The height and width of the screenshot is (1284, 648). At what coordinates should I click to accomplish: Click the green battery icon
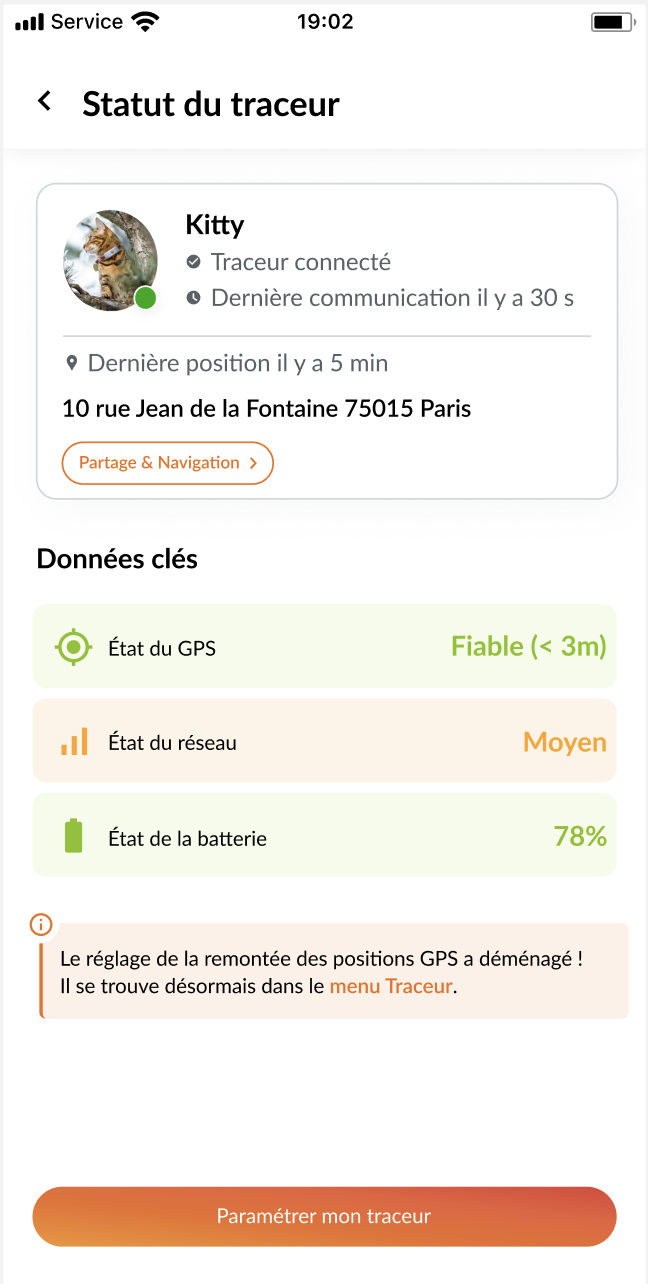74,836
